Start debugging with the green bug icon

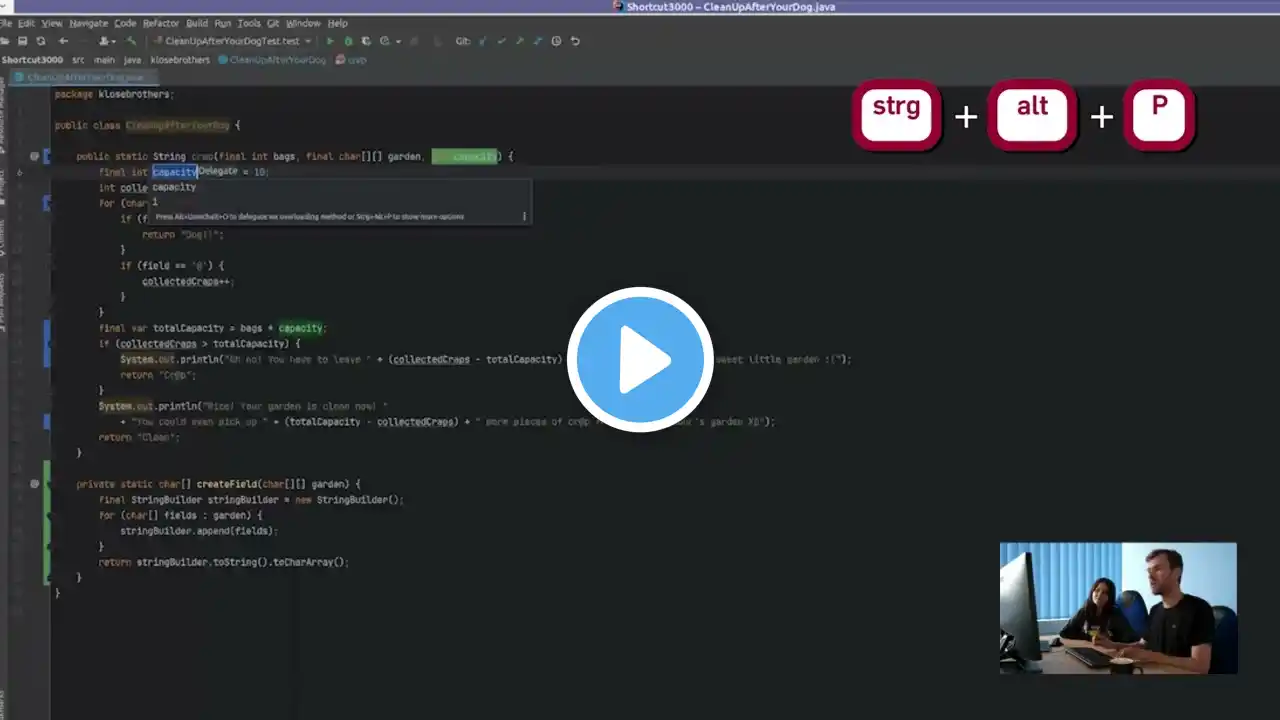348,41
